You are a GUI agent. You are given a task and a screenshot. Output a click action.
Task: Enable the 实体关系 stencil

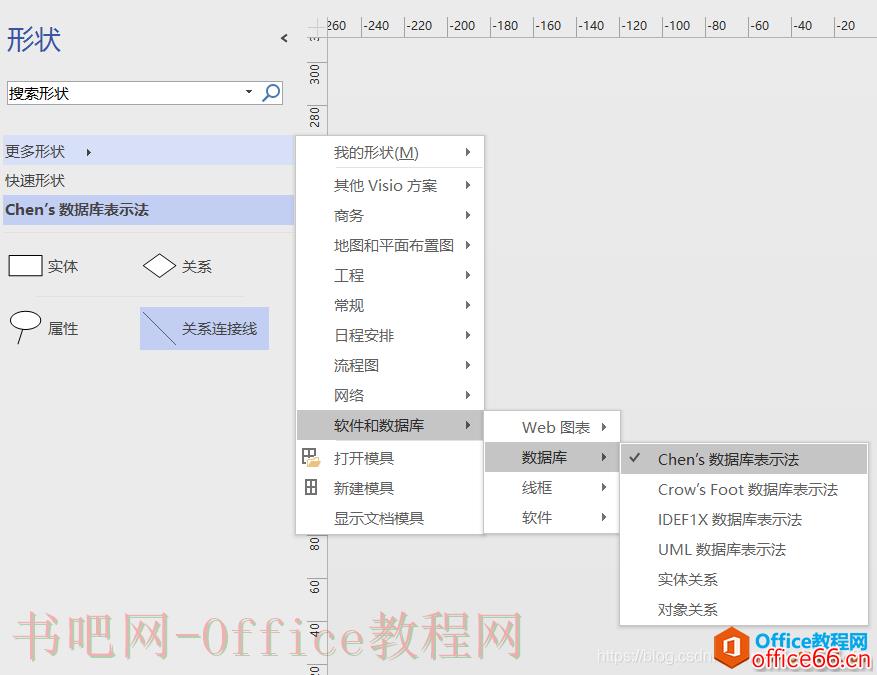(x=744, y=579)
